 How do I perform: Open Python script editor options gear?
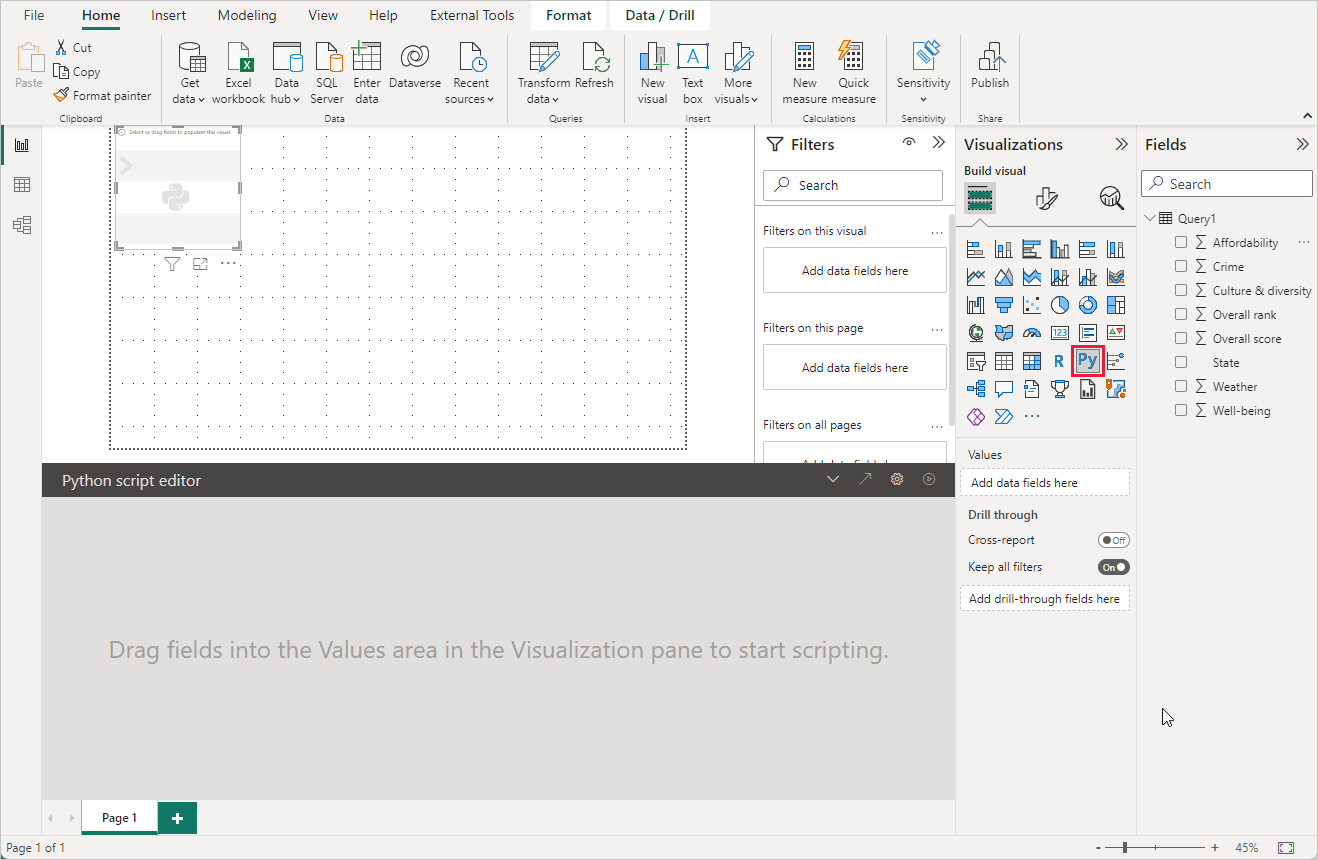[x=896, y=479]
